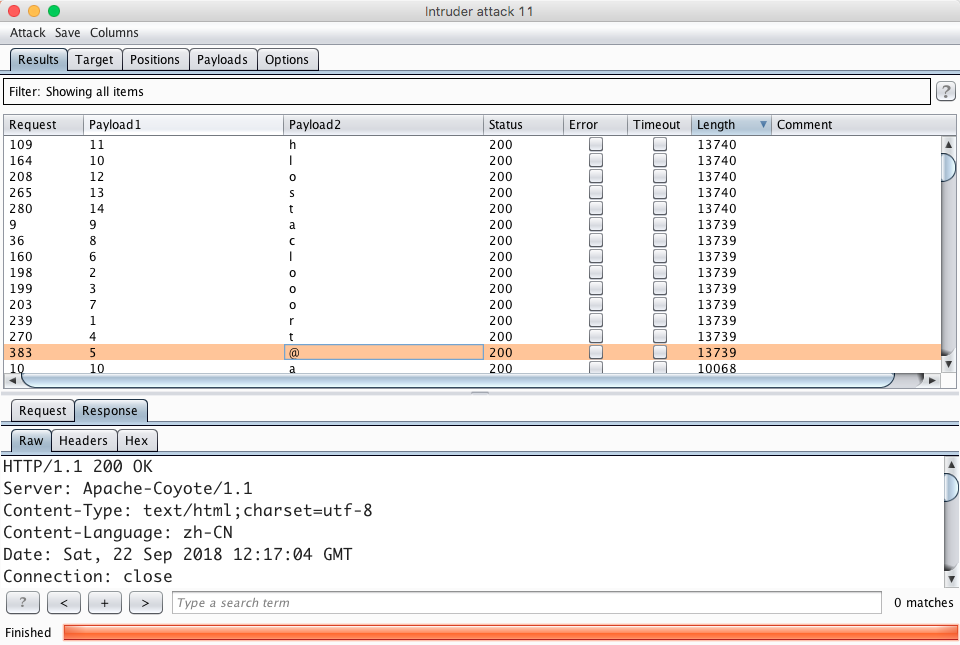960x645 pixels.
Task: Toggle Error checkbox for request 239
Action: 596,320
